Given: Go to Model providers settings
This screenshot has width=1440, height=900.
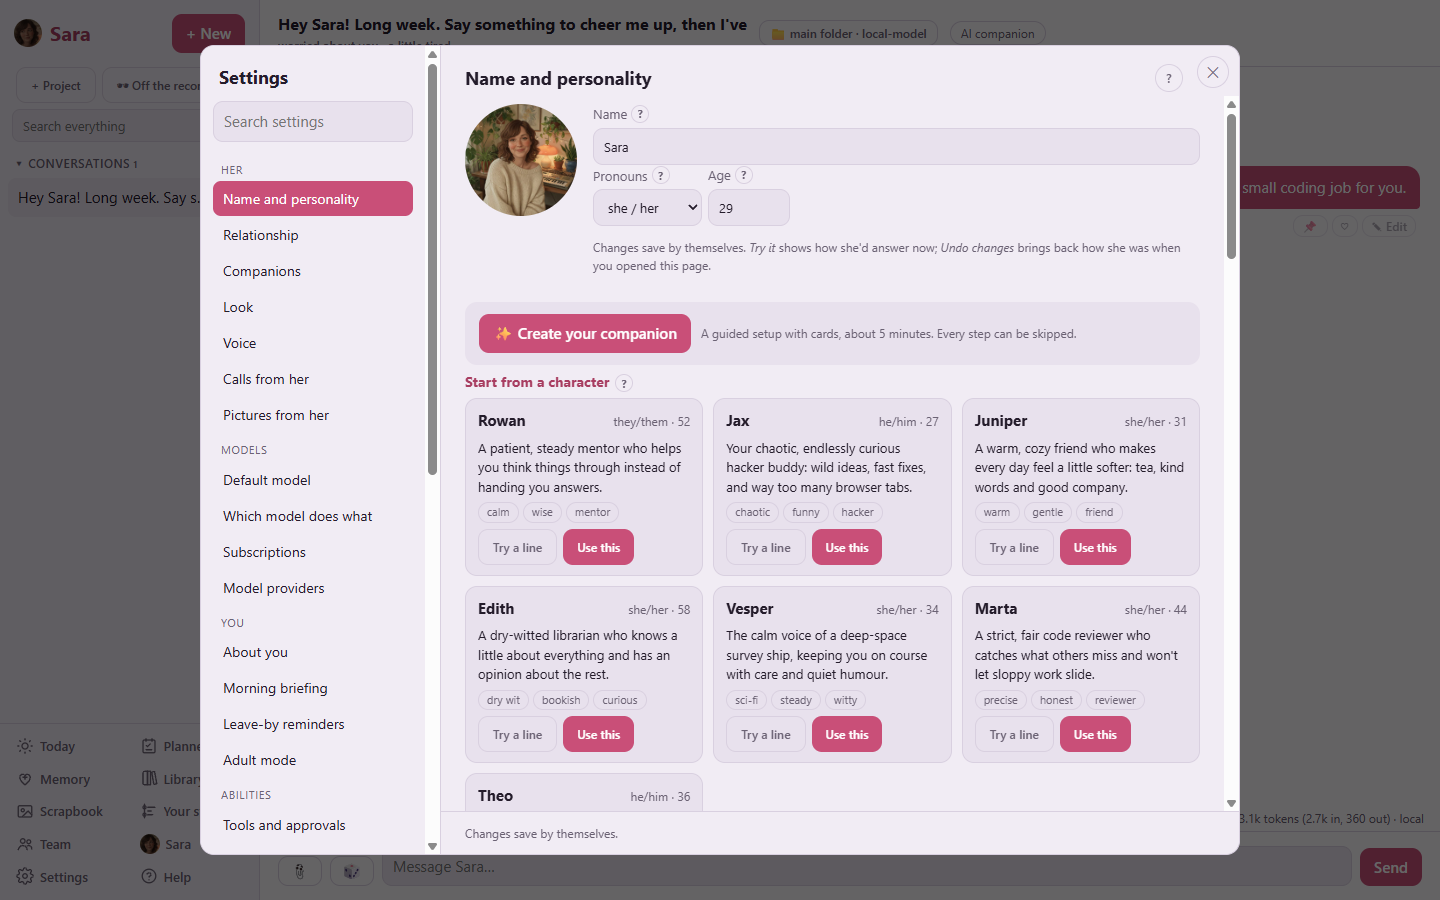Looking at the screenshot, I should pos(313,588).
